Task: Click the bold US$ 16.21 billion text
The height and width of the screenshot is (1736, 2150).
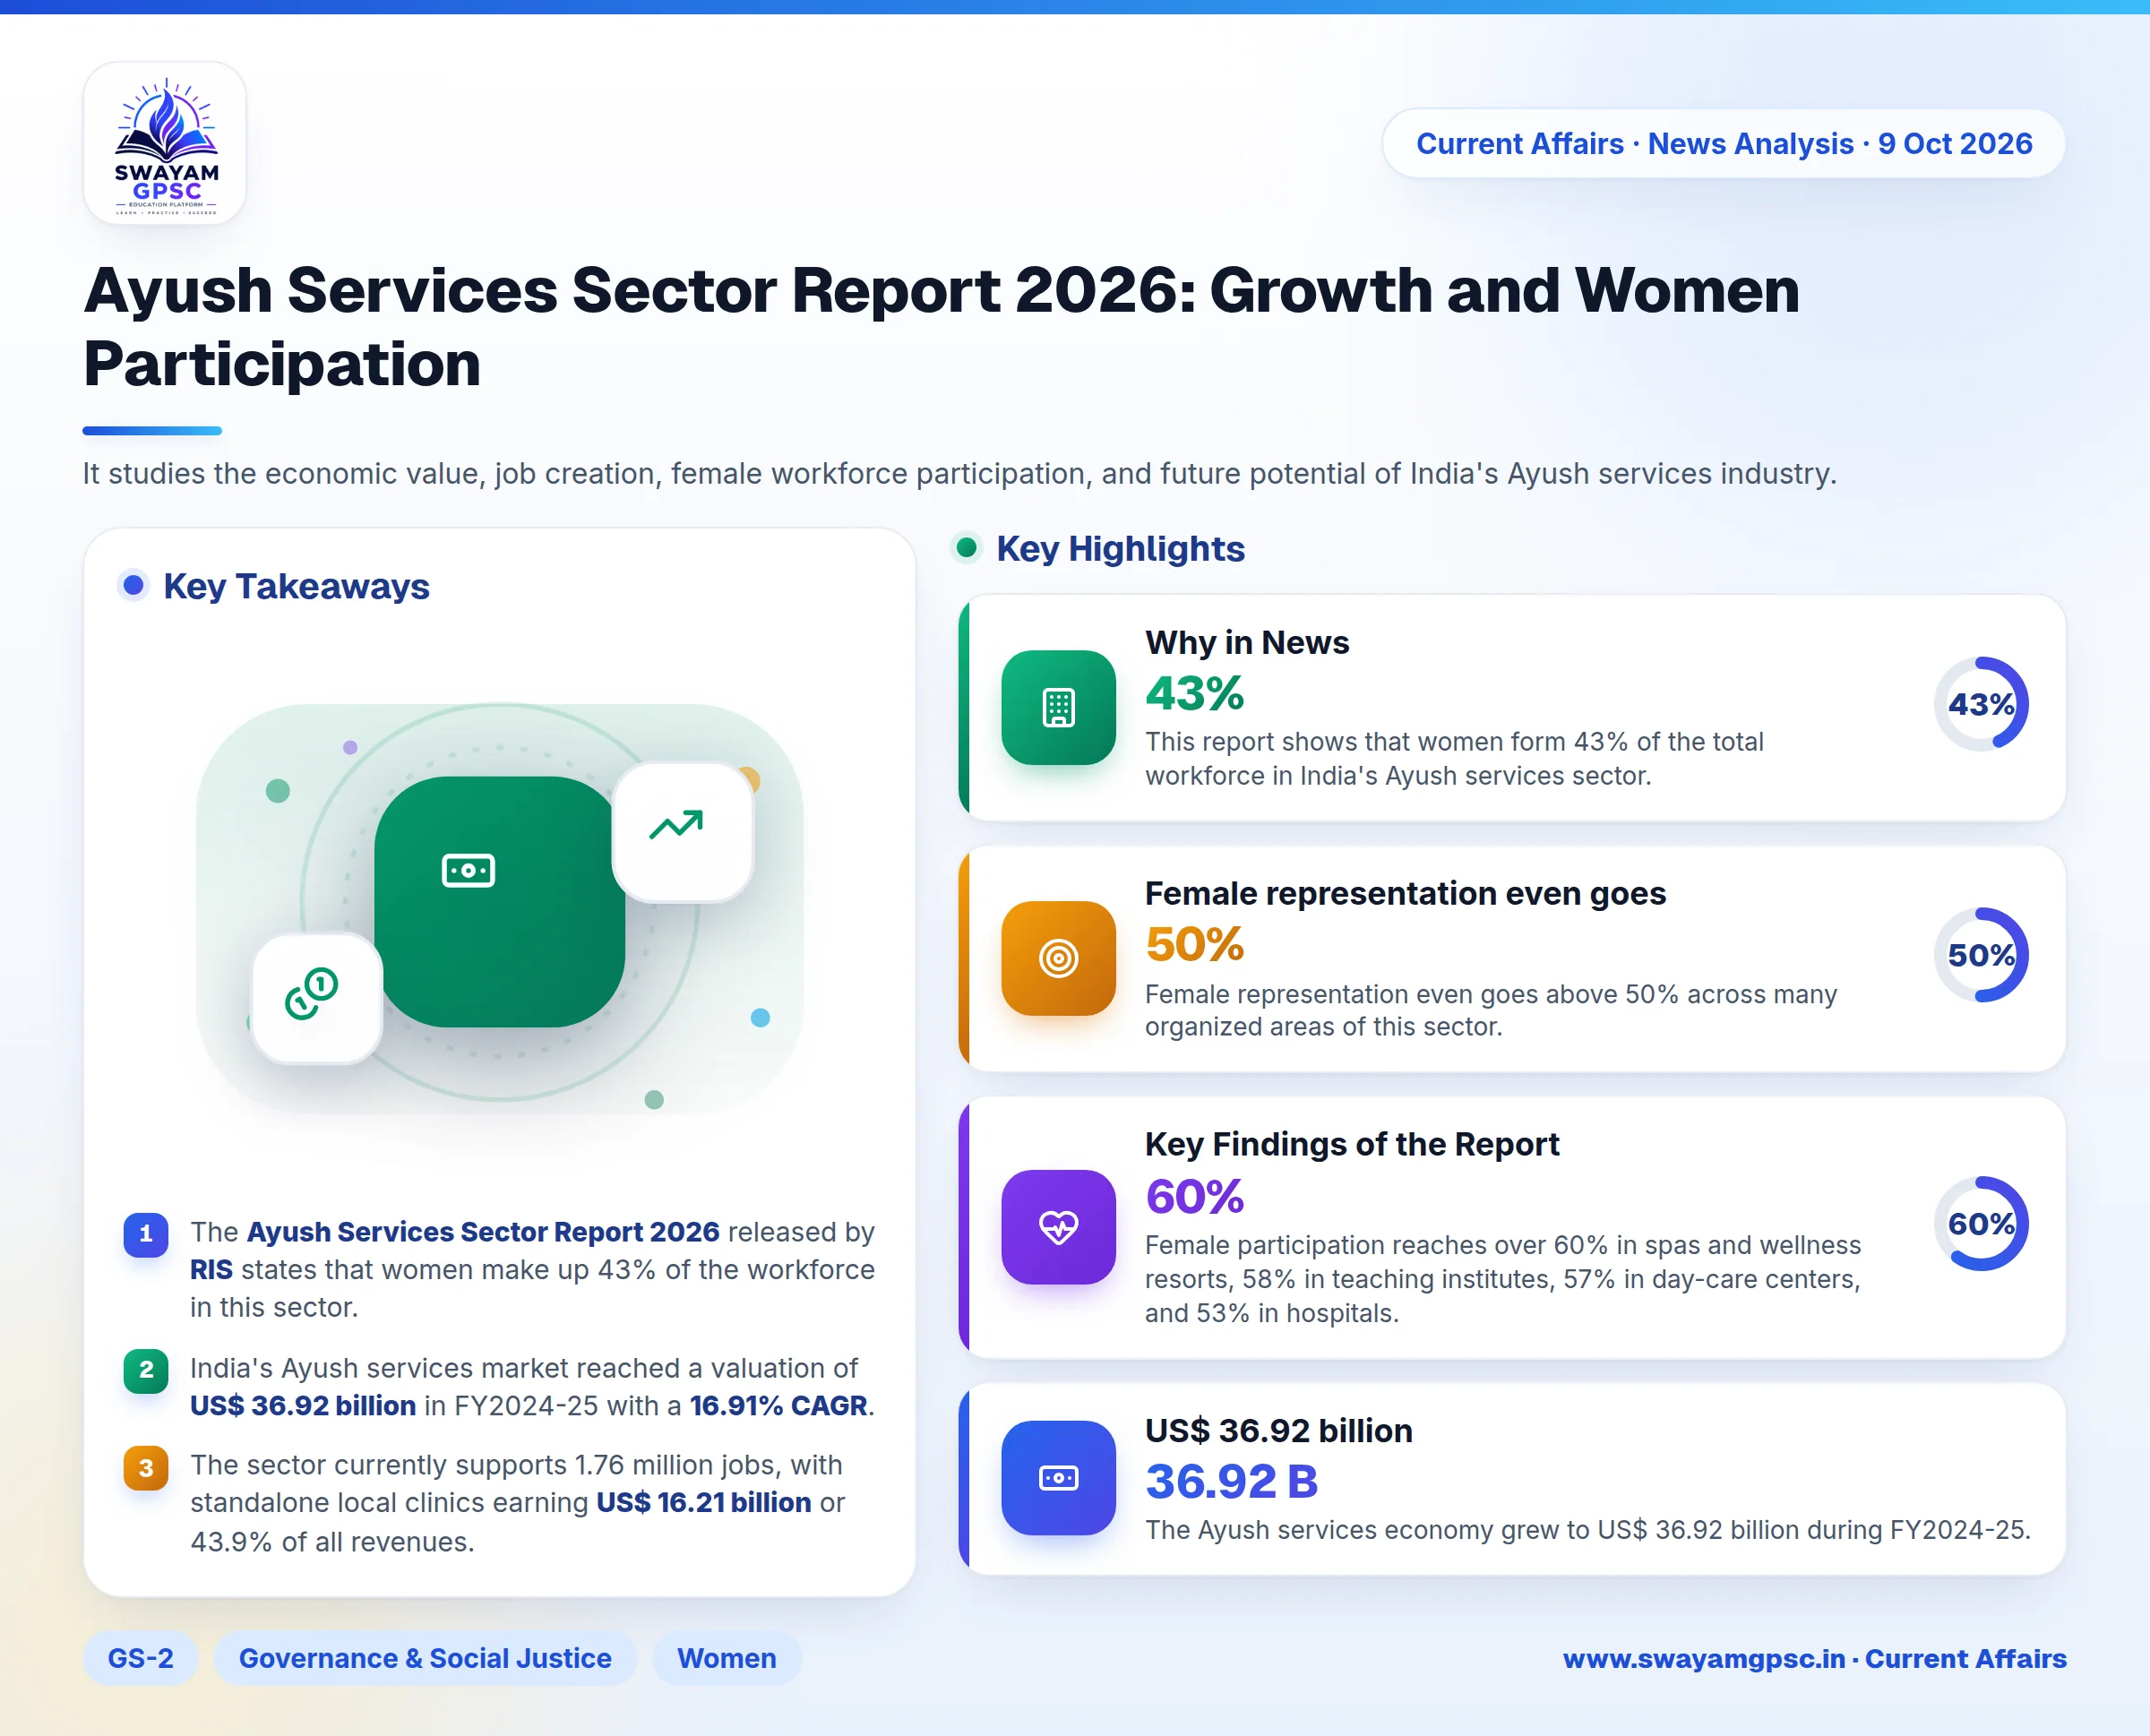Action: click(704, 1502)
